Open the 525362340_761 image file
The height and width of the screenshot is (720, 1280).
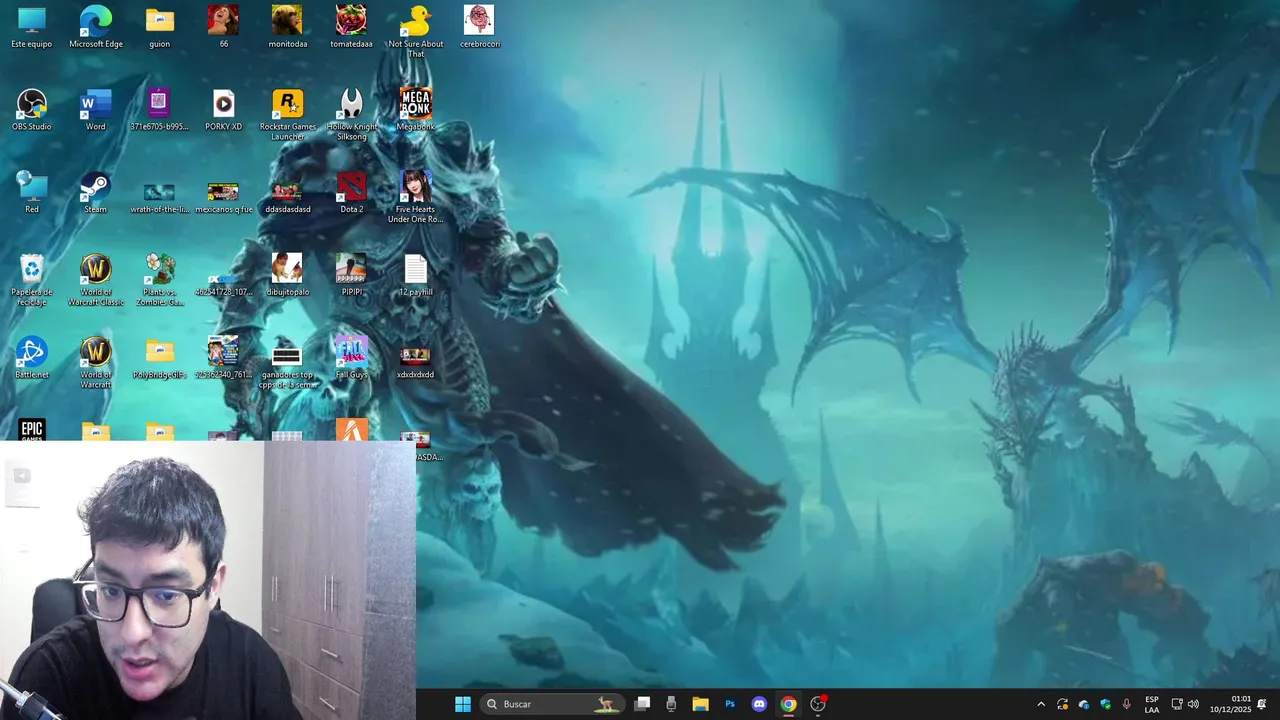click(223, 358)
